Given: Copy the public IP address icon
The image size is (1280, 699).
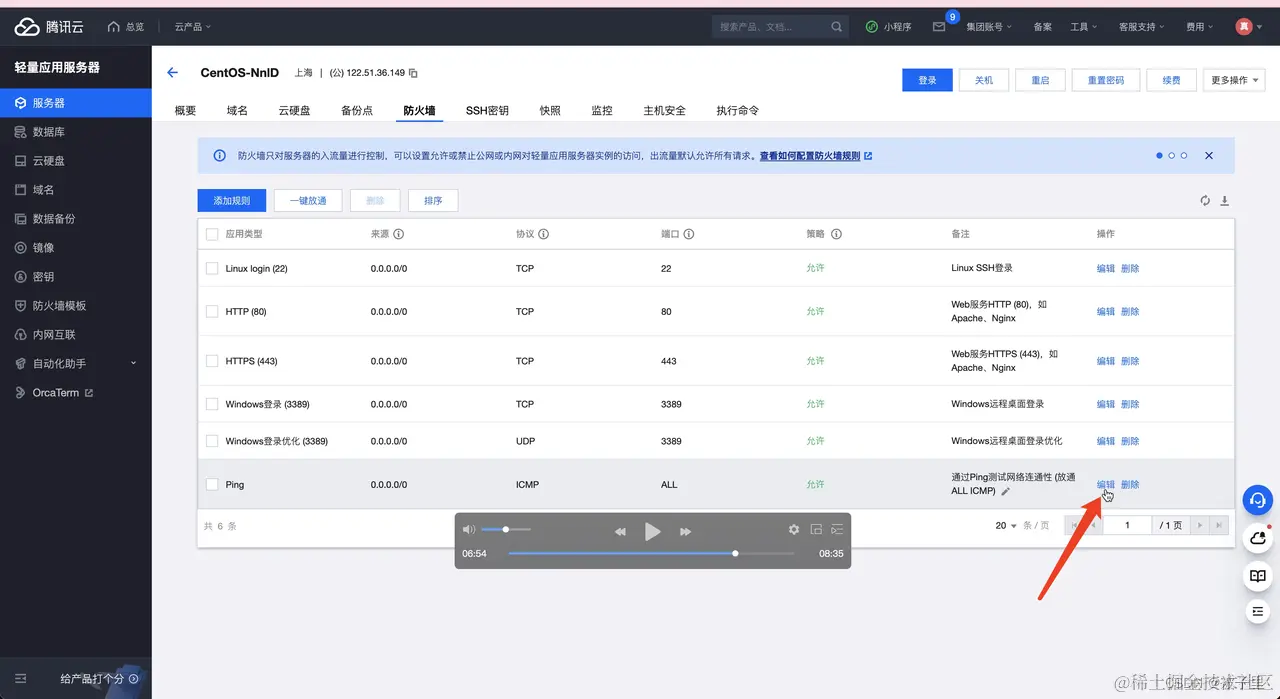Looking at the screenshot, I should tap(413, 73).
